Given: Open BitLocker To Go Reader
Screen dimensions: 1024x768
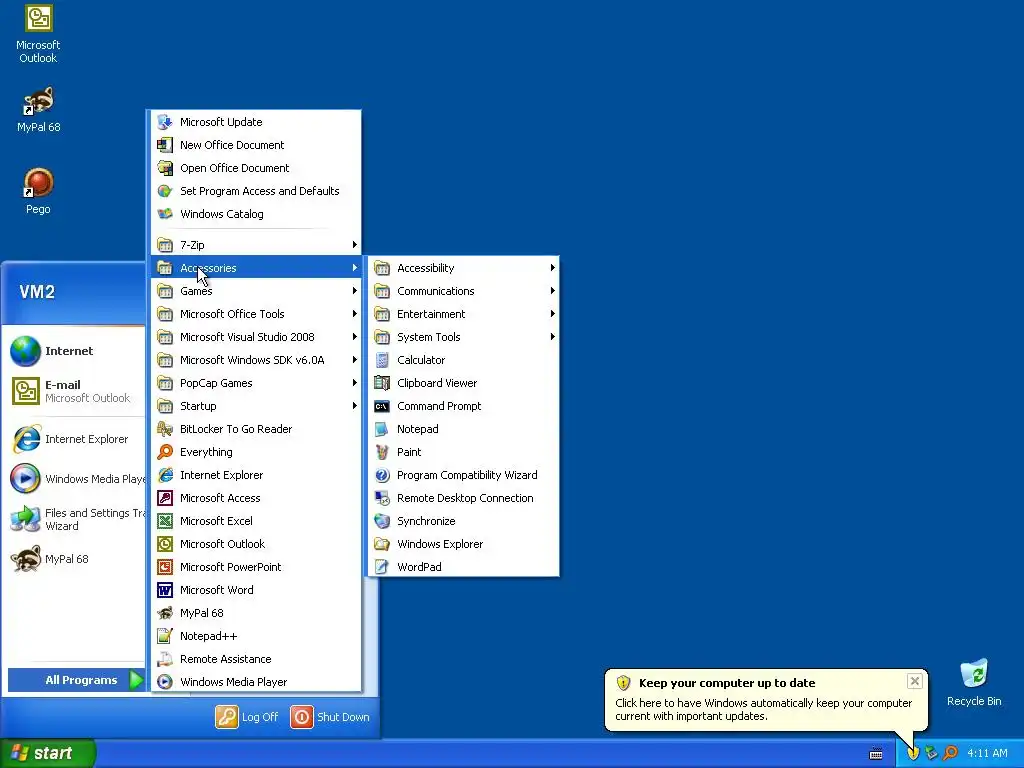Looking at the screenshot, I should pyautogui.click(x=255, y=429).
